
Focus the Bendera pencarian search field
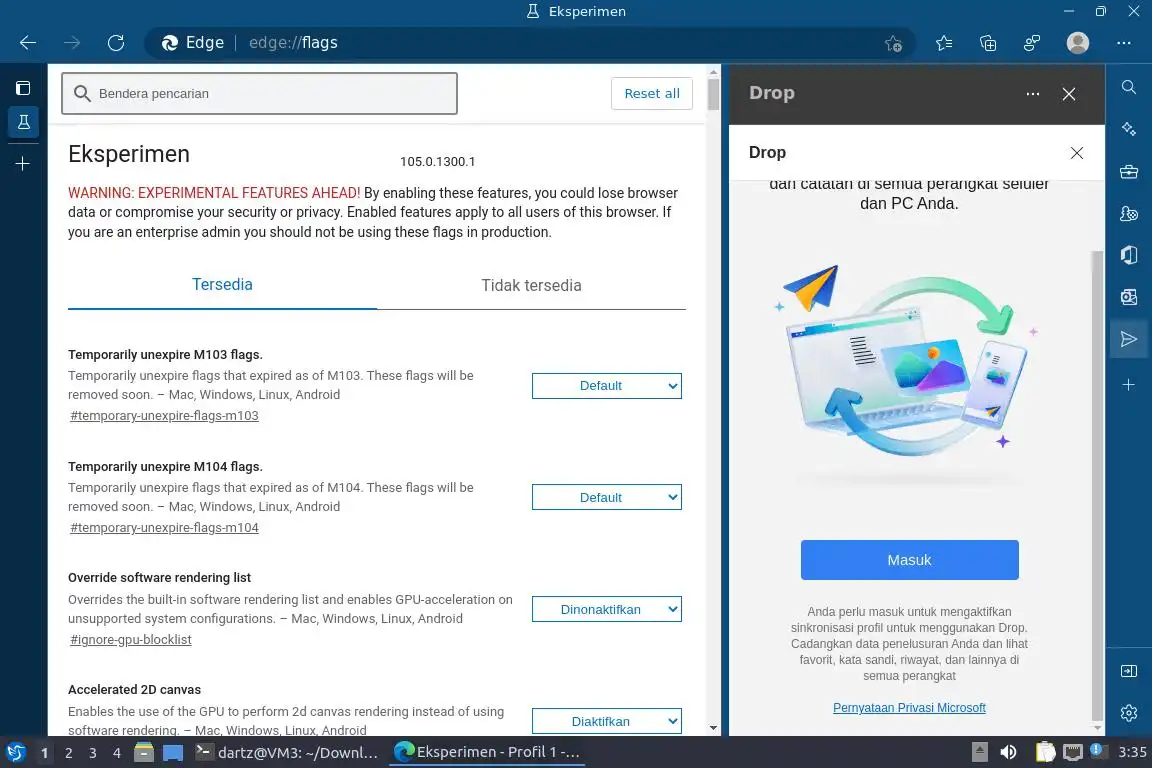click(259, 93)
